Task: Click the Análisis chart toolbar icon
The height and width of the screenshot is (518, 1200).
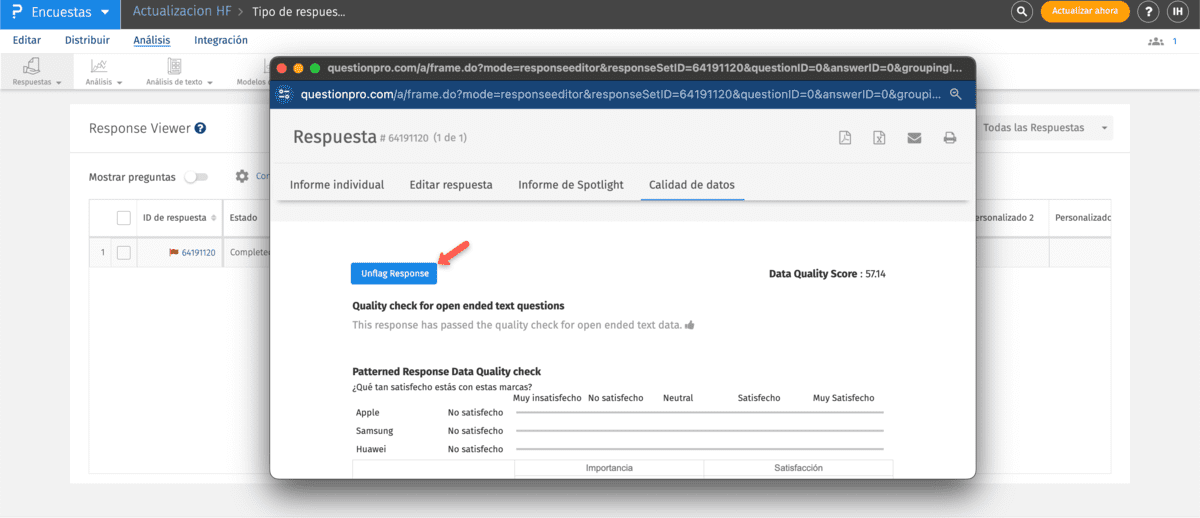Action: click(99, 65)
